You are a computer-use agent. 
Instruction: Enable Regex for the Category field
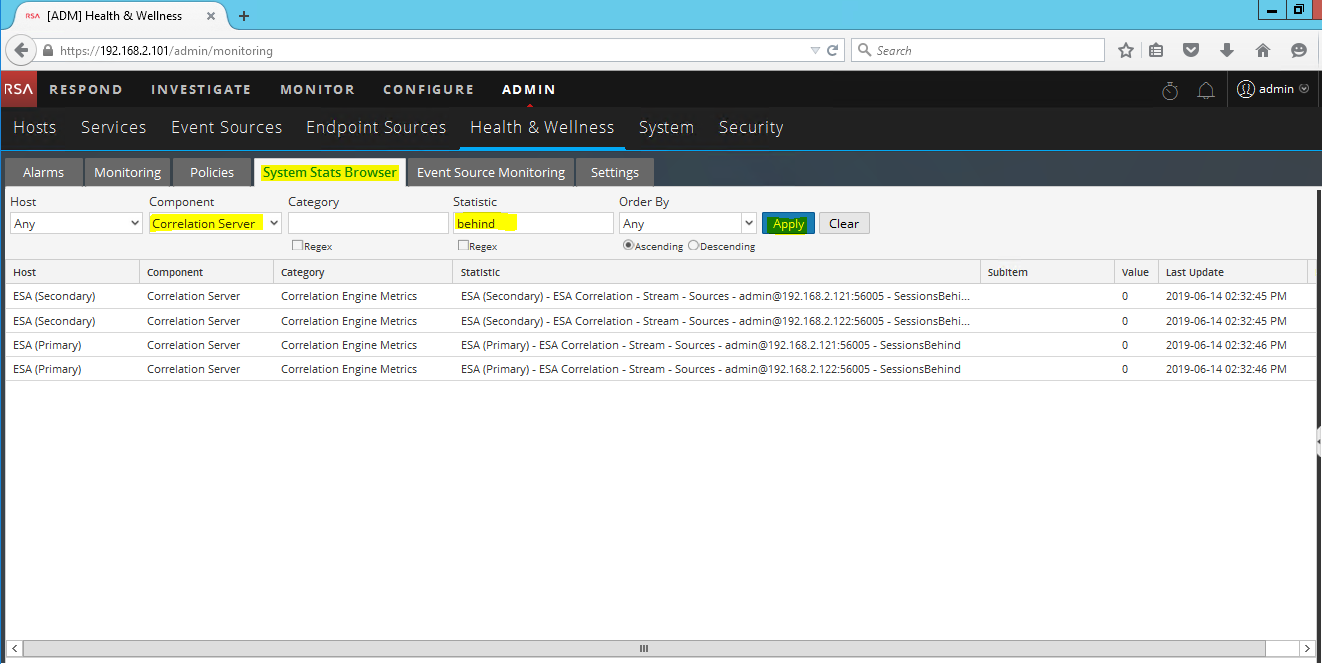(x=297, y=245)
